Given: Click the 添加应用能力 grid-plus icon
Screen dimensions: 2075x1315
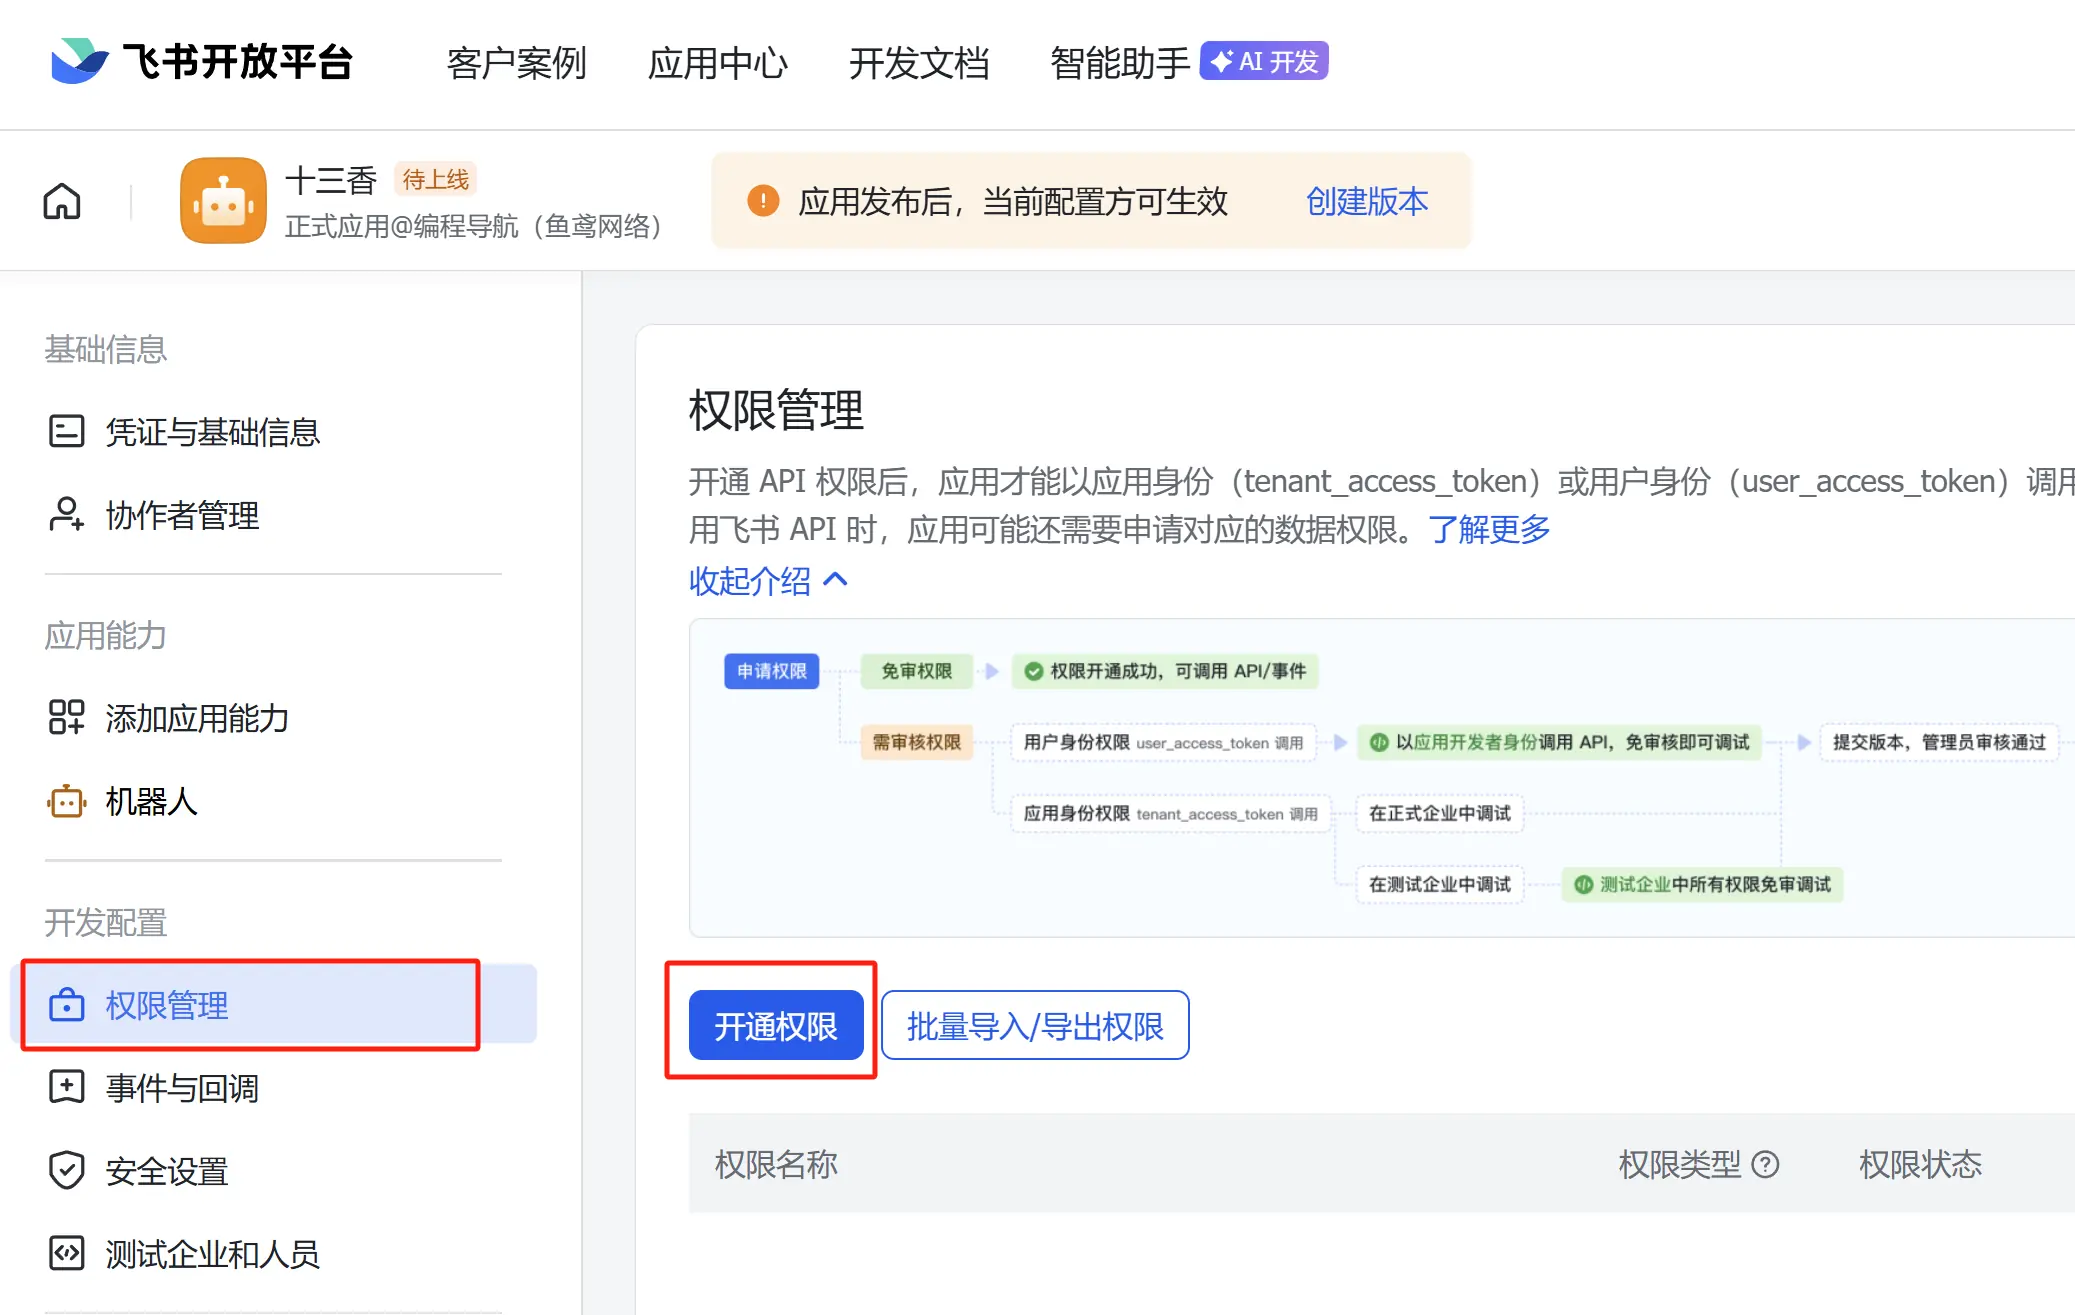Looking at the screenshot, I should tap(67, 718).
